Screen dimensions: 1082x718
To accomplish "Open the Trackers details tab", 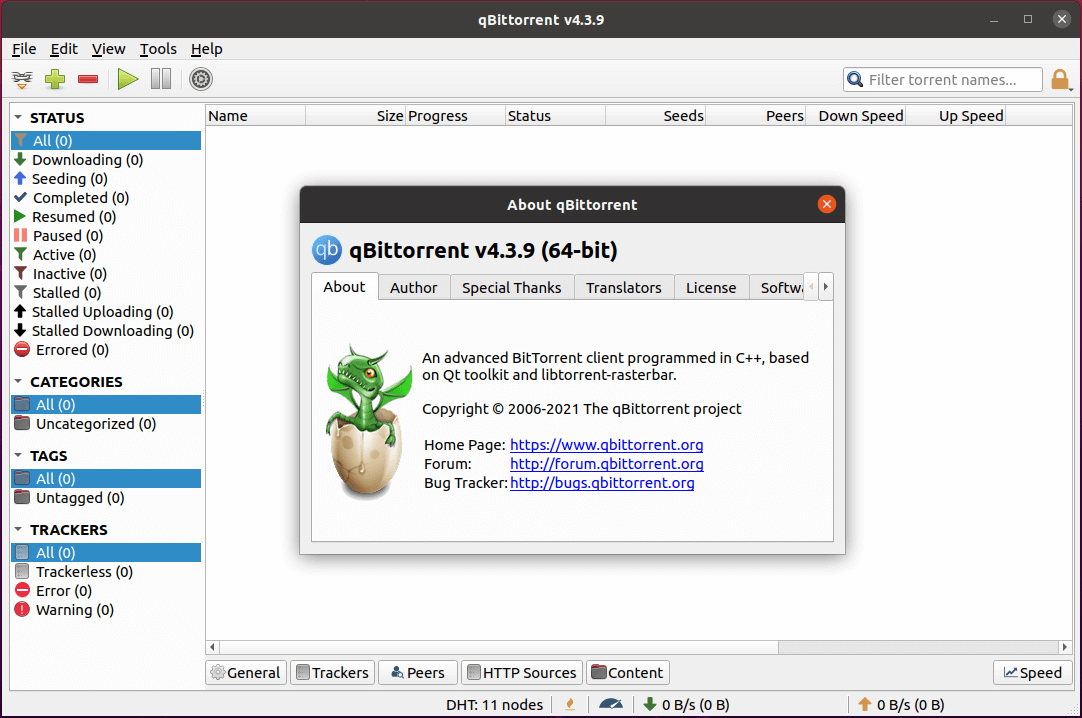I will (333, 672).
